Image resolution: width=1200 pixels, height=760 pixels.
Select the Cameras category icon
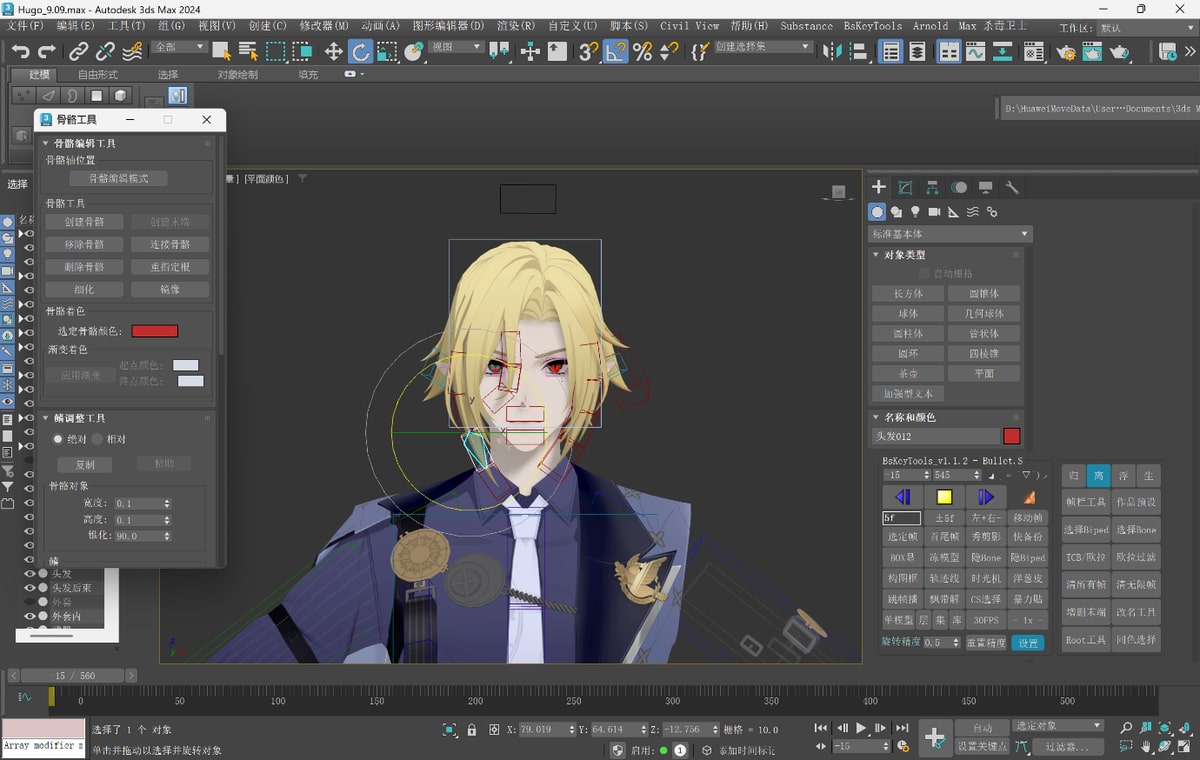[x=934, y=212]
